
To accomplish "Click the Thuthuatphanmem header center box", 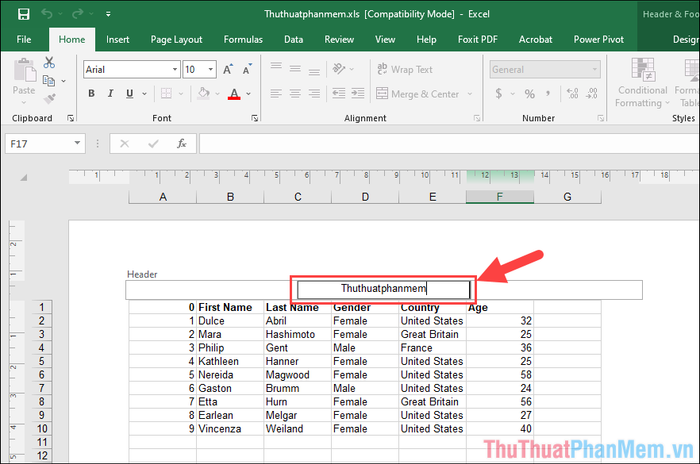I will pos(383,290).
